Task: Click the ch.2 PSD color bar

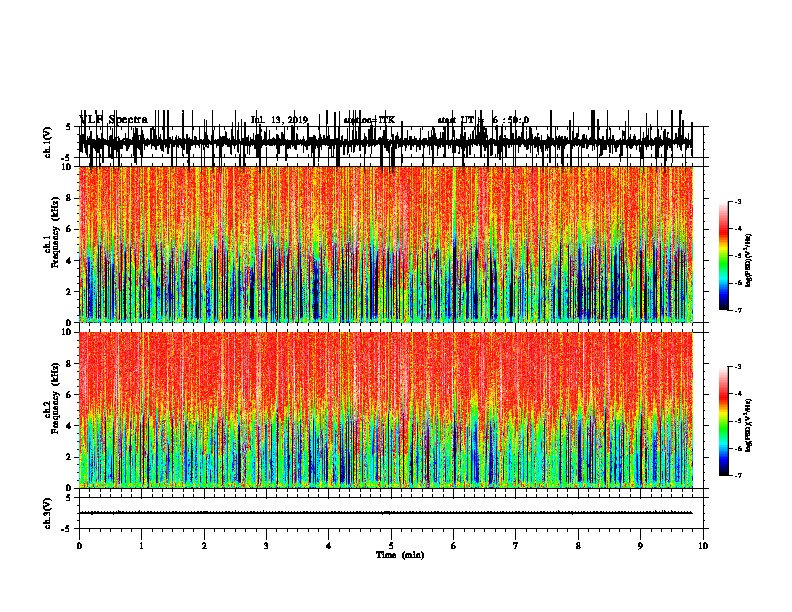Action: (724, 421)
